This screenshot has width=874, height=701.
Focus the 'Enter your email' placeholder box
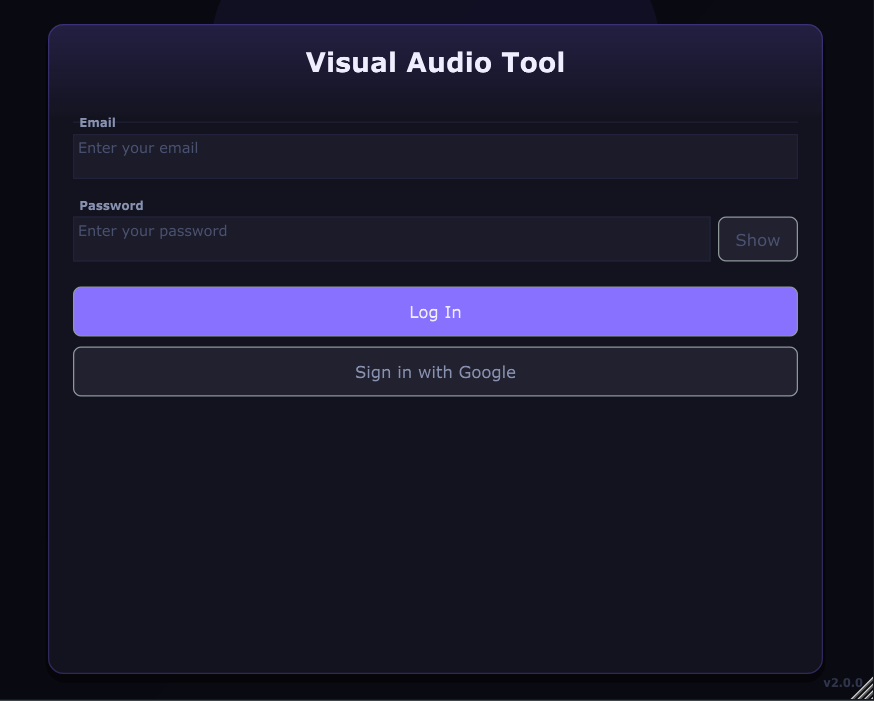[435, 156]
